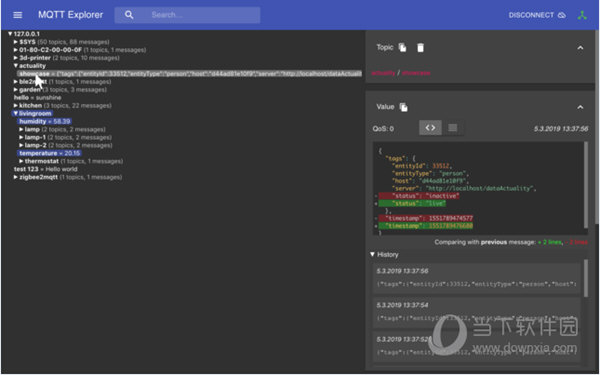This screenshot has width=600, height=375.
Task: Select history entry 5.3.2019 13:37:56
Action: click(x=477, y=278)
